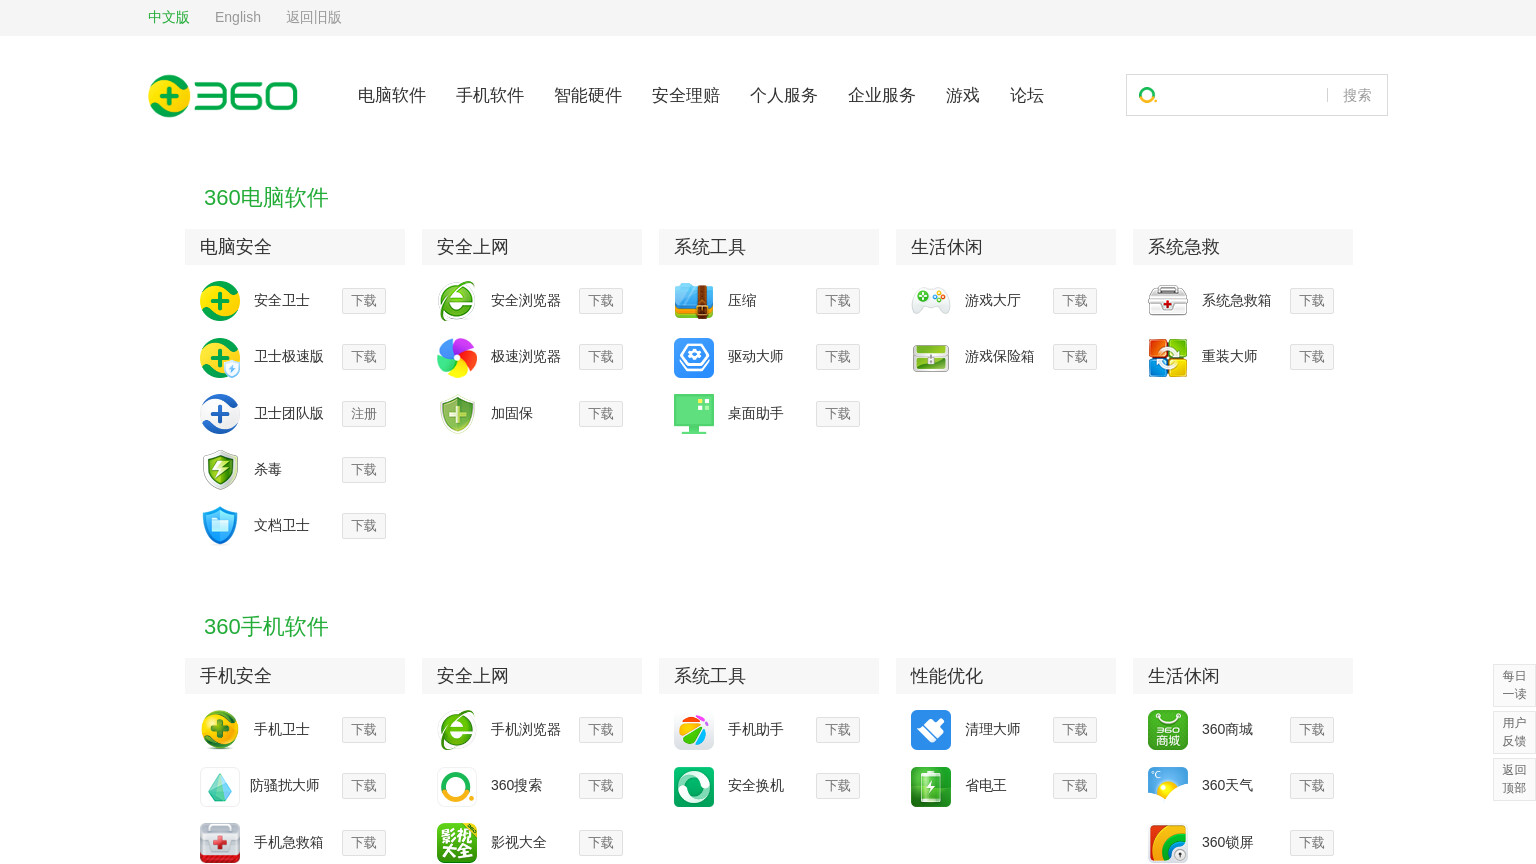This screenshot has width=1536, height=864.
Task: Click the 安全浏览器 icon
Action: point(457,301)
